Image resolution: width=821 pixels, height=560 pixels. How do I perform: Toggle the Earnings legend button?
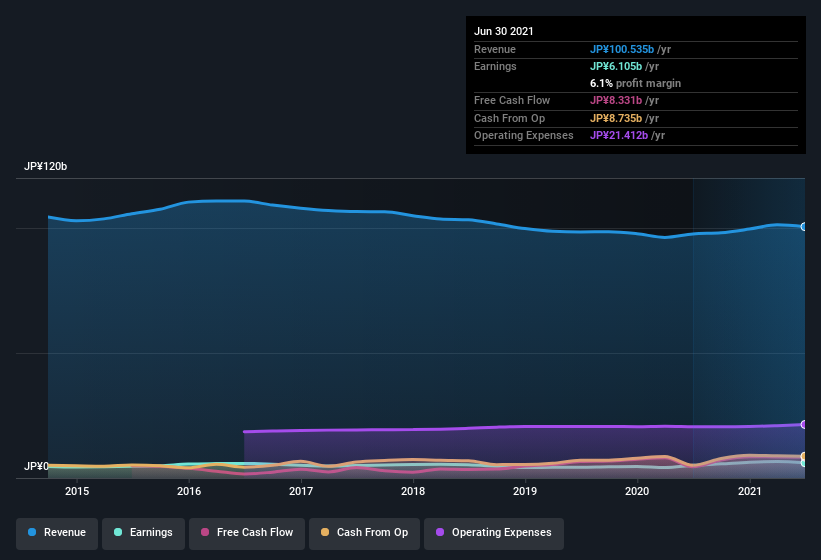[x=143, y=533]
